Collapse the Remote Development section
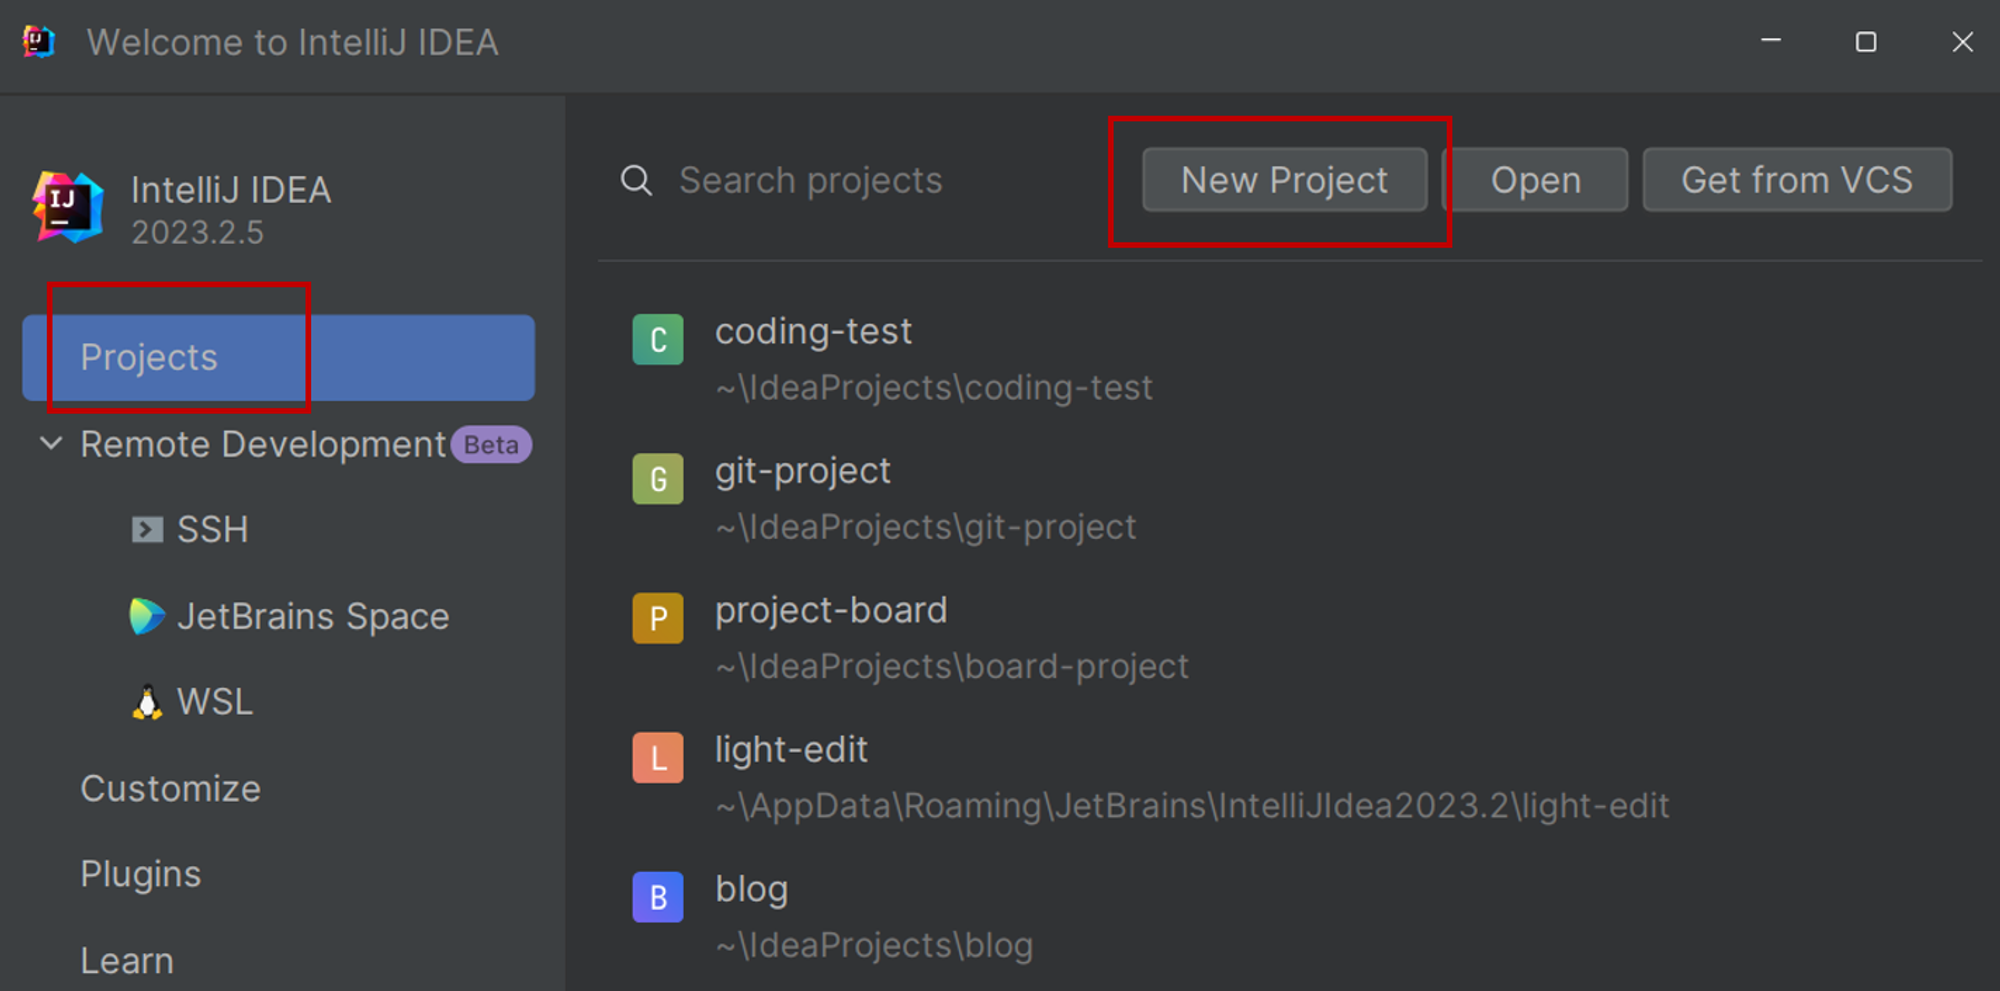Screen dimensions: 2000x991 (51, 443)
